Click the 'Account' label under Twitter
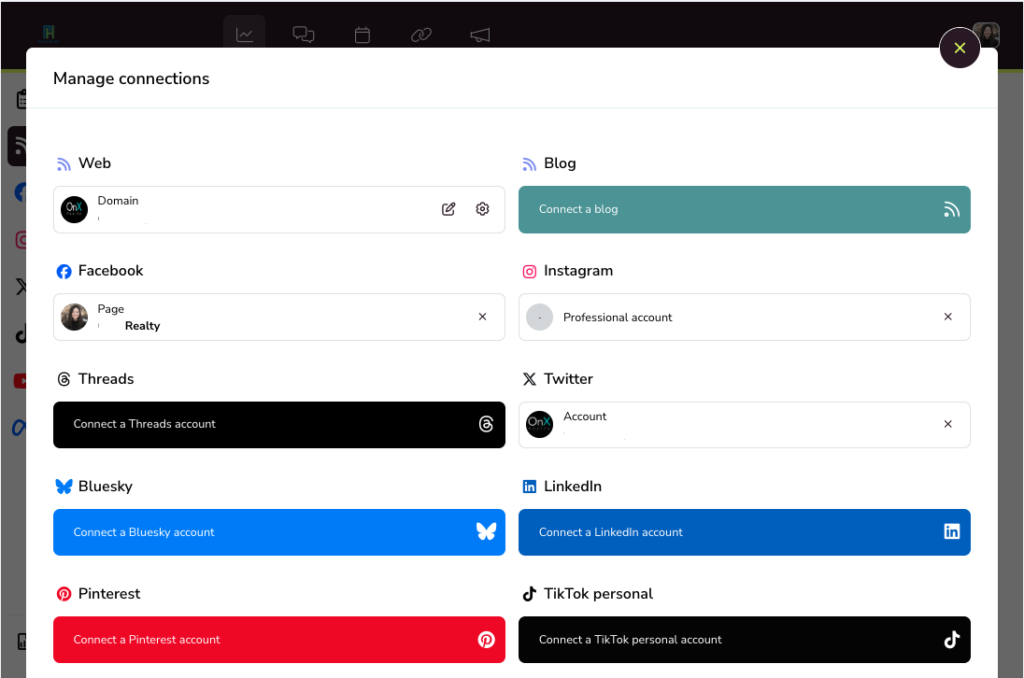Viewport: 1024px width, 678px height. coord(584,416)
